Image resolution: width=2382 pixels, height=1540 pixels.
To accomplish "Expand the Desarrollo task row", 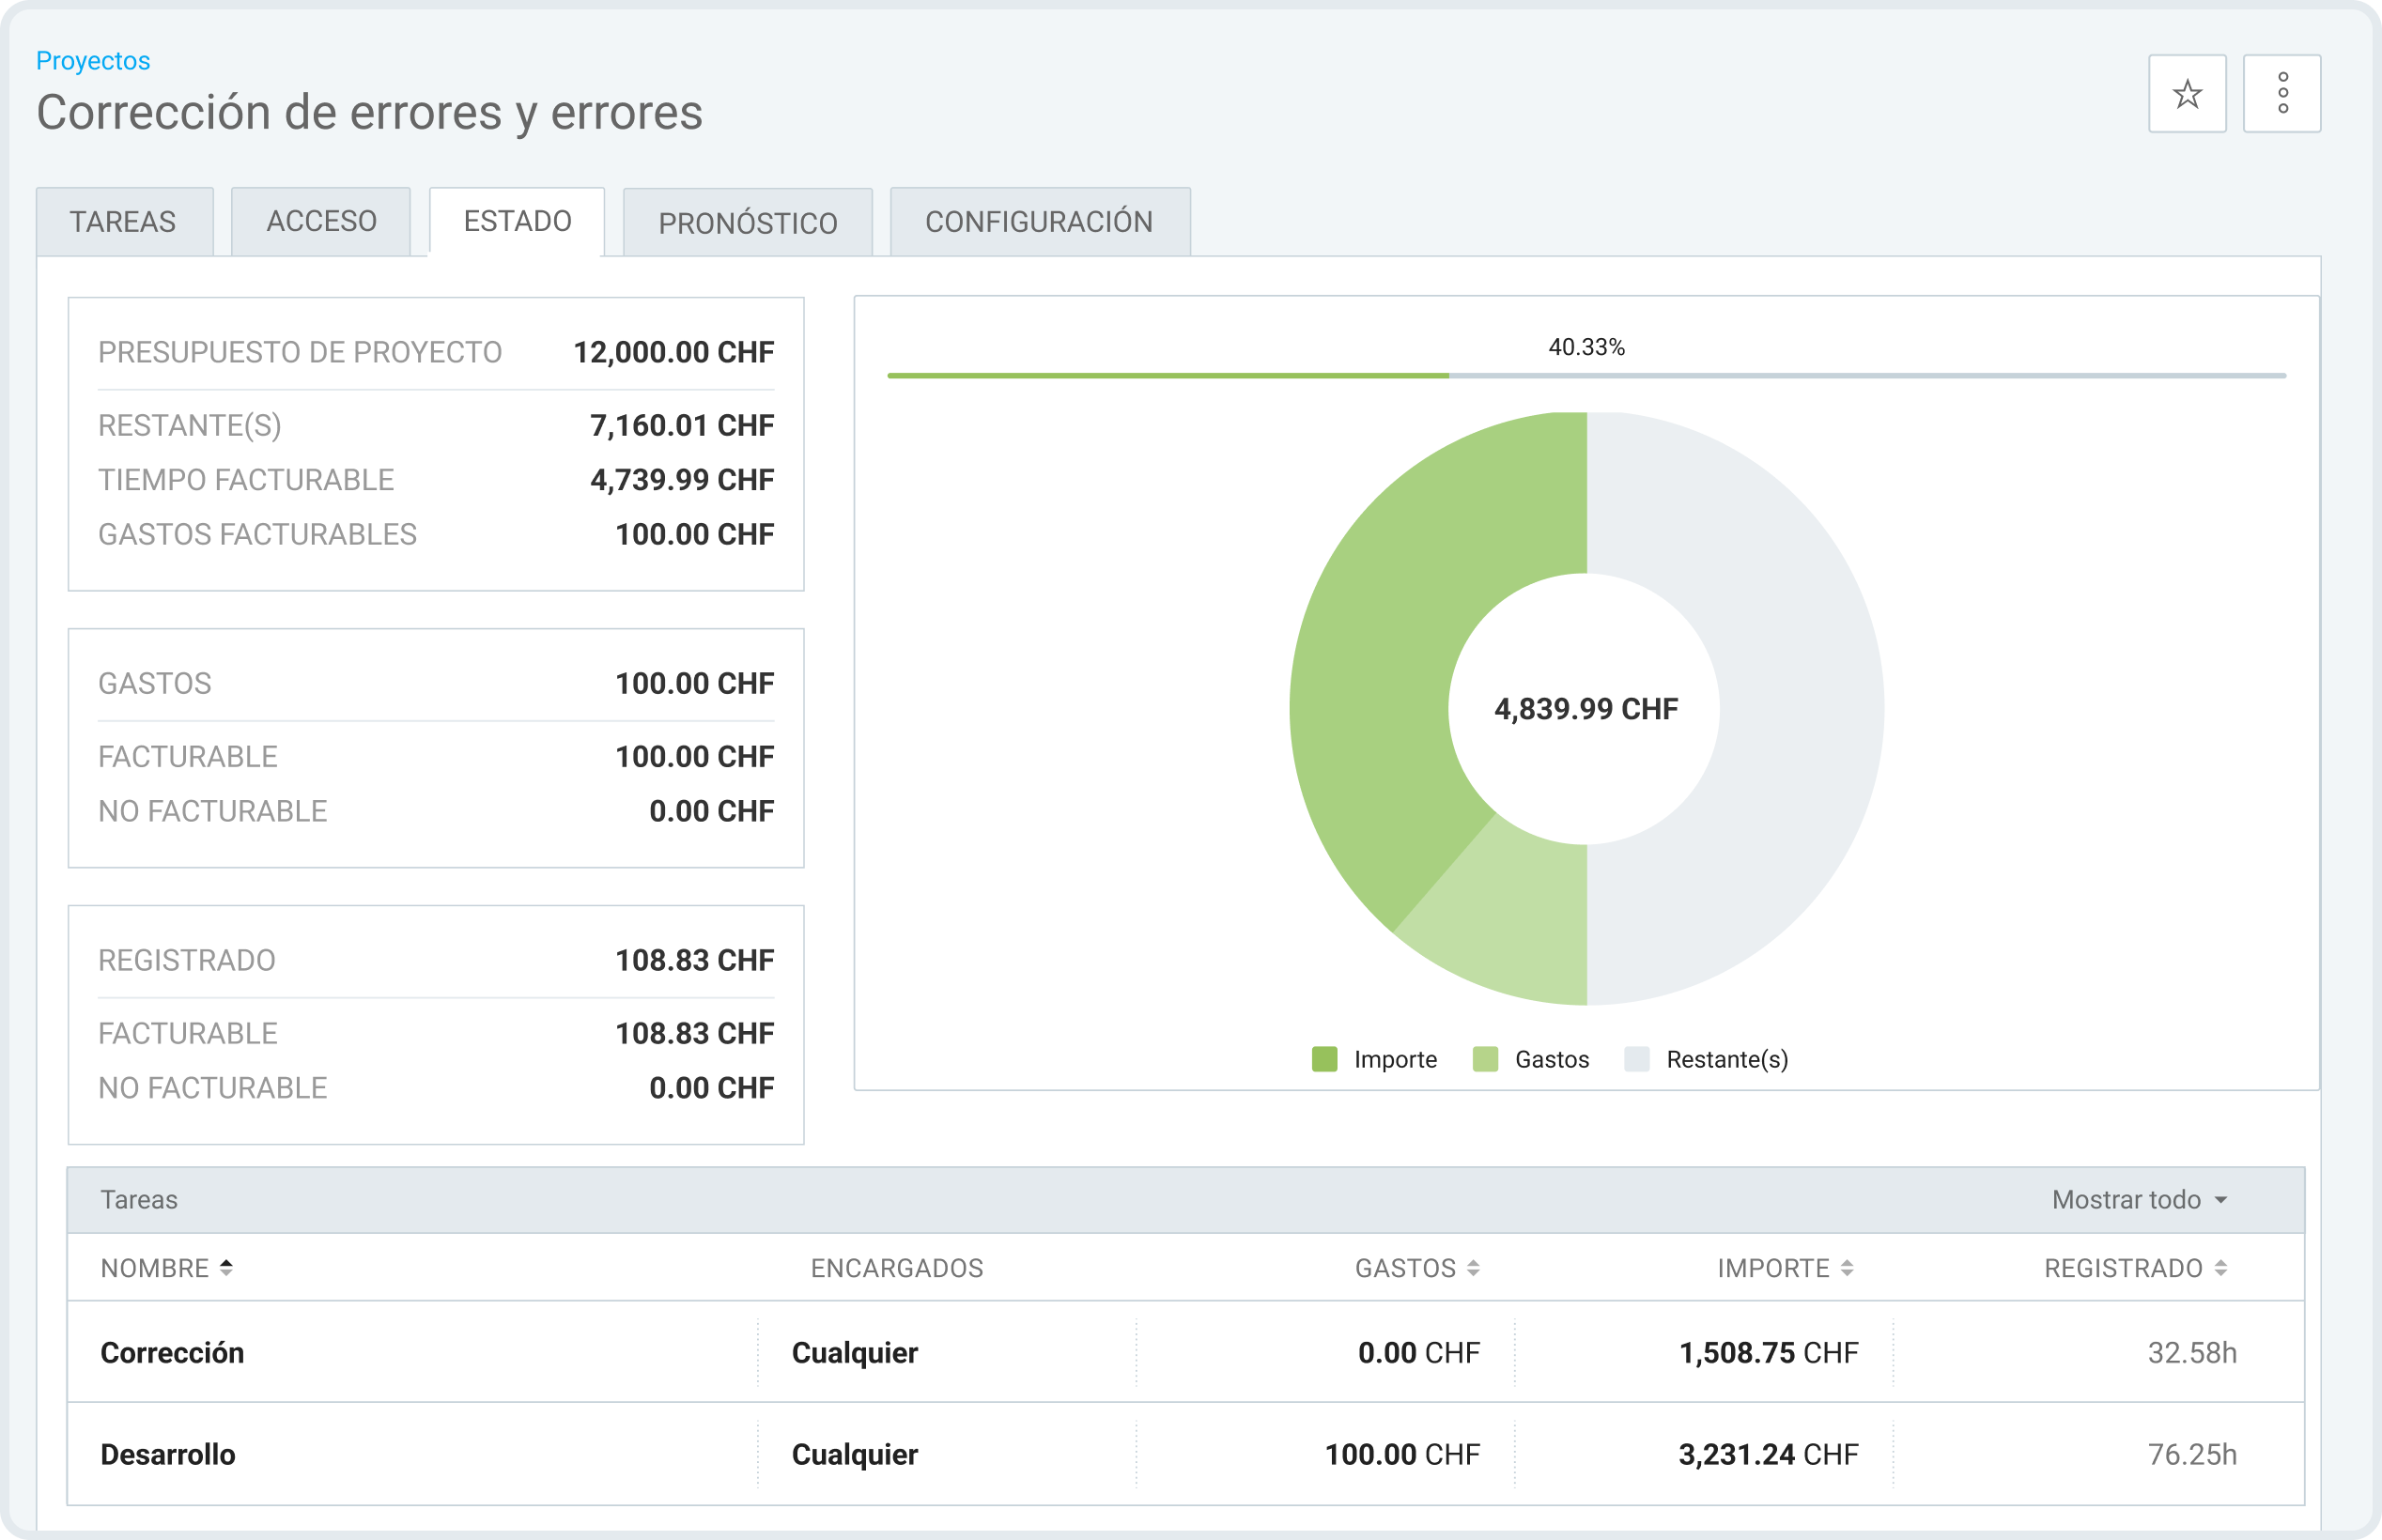I will (168, 1454).
